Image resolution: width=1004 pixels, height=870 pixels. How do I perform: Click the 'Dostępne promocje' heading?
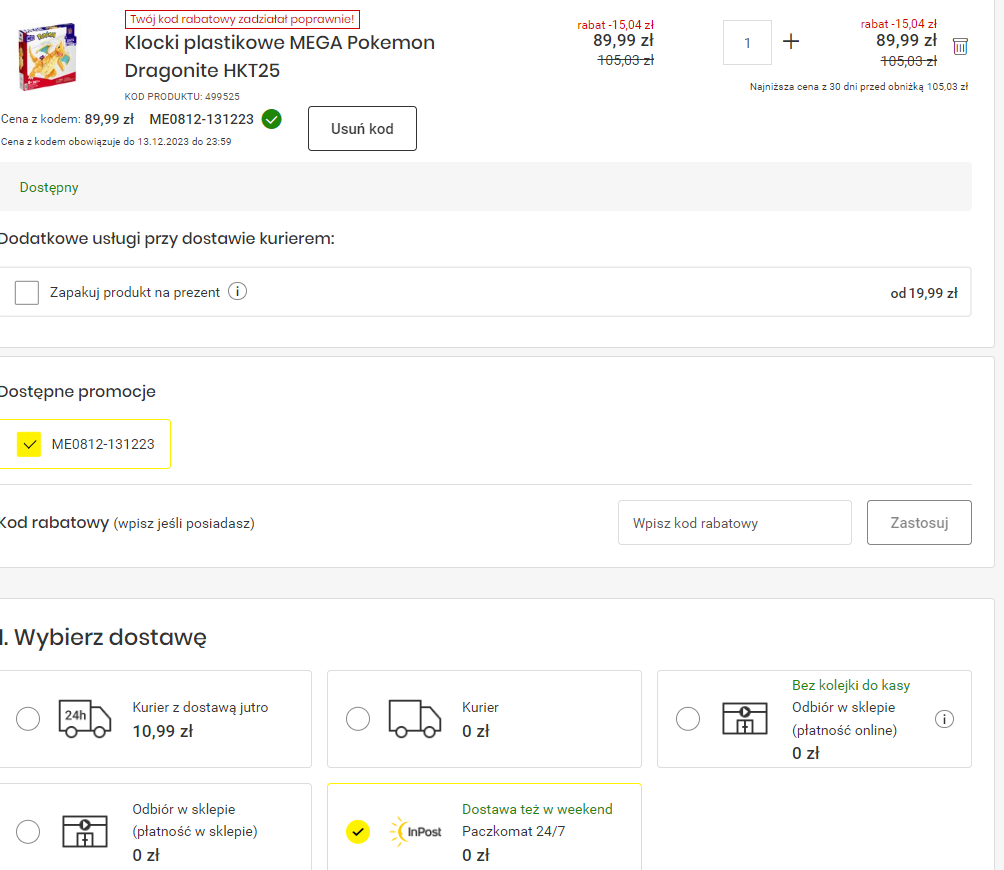77,392
